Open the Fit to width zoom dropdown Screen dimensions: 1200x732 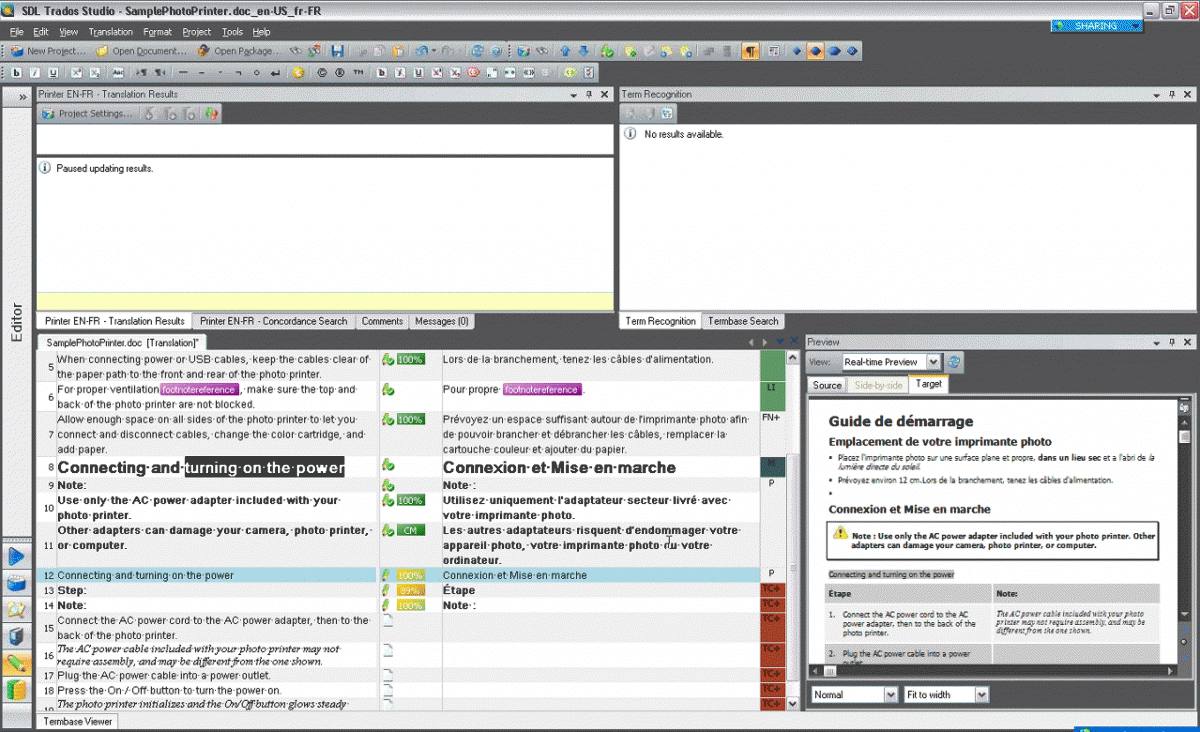[x=981, y=695]
